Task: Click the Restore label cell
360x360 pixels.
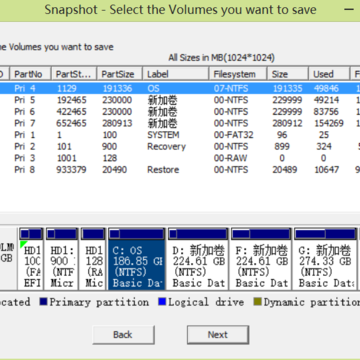Action: (x=163, y=170)
